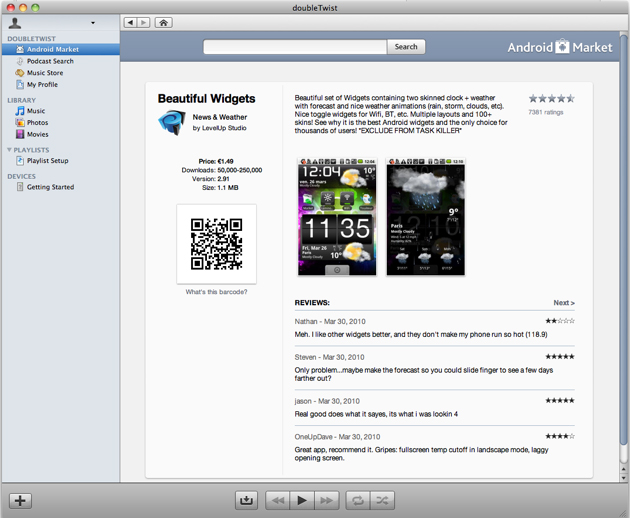Open the user account dropdown arrow
Viewport: 630px width, 518px height.
pyautogui.click(x=93, y=23)
